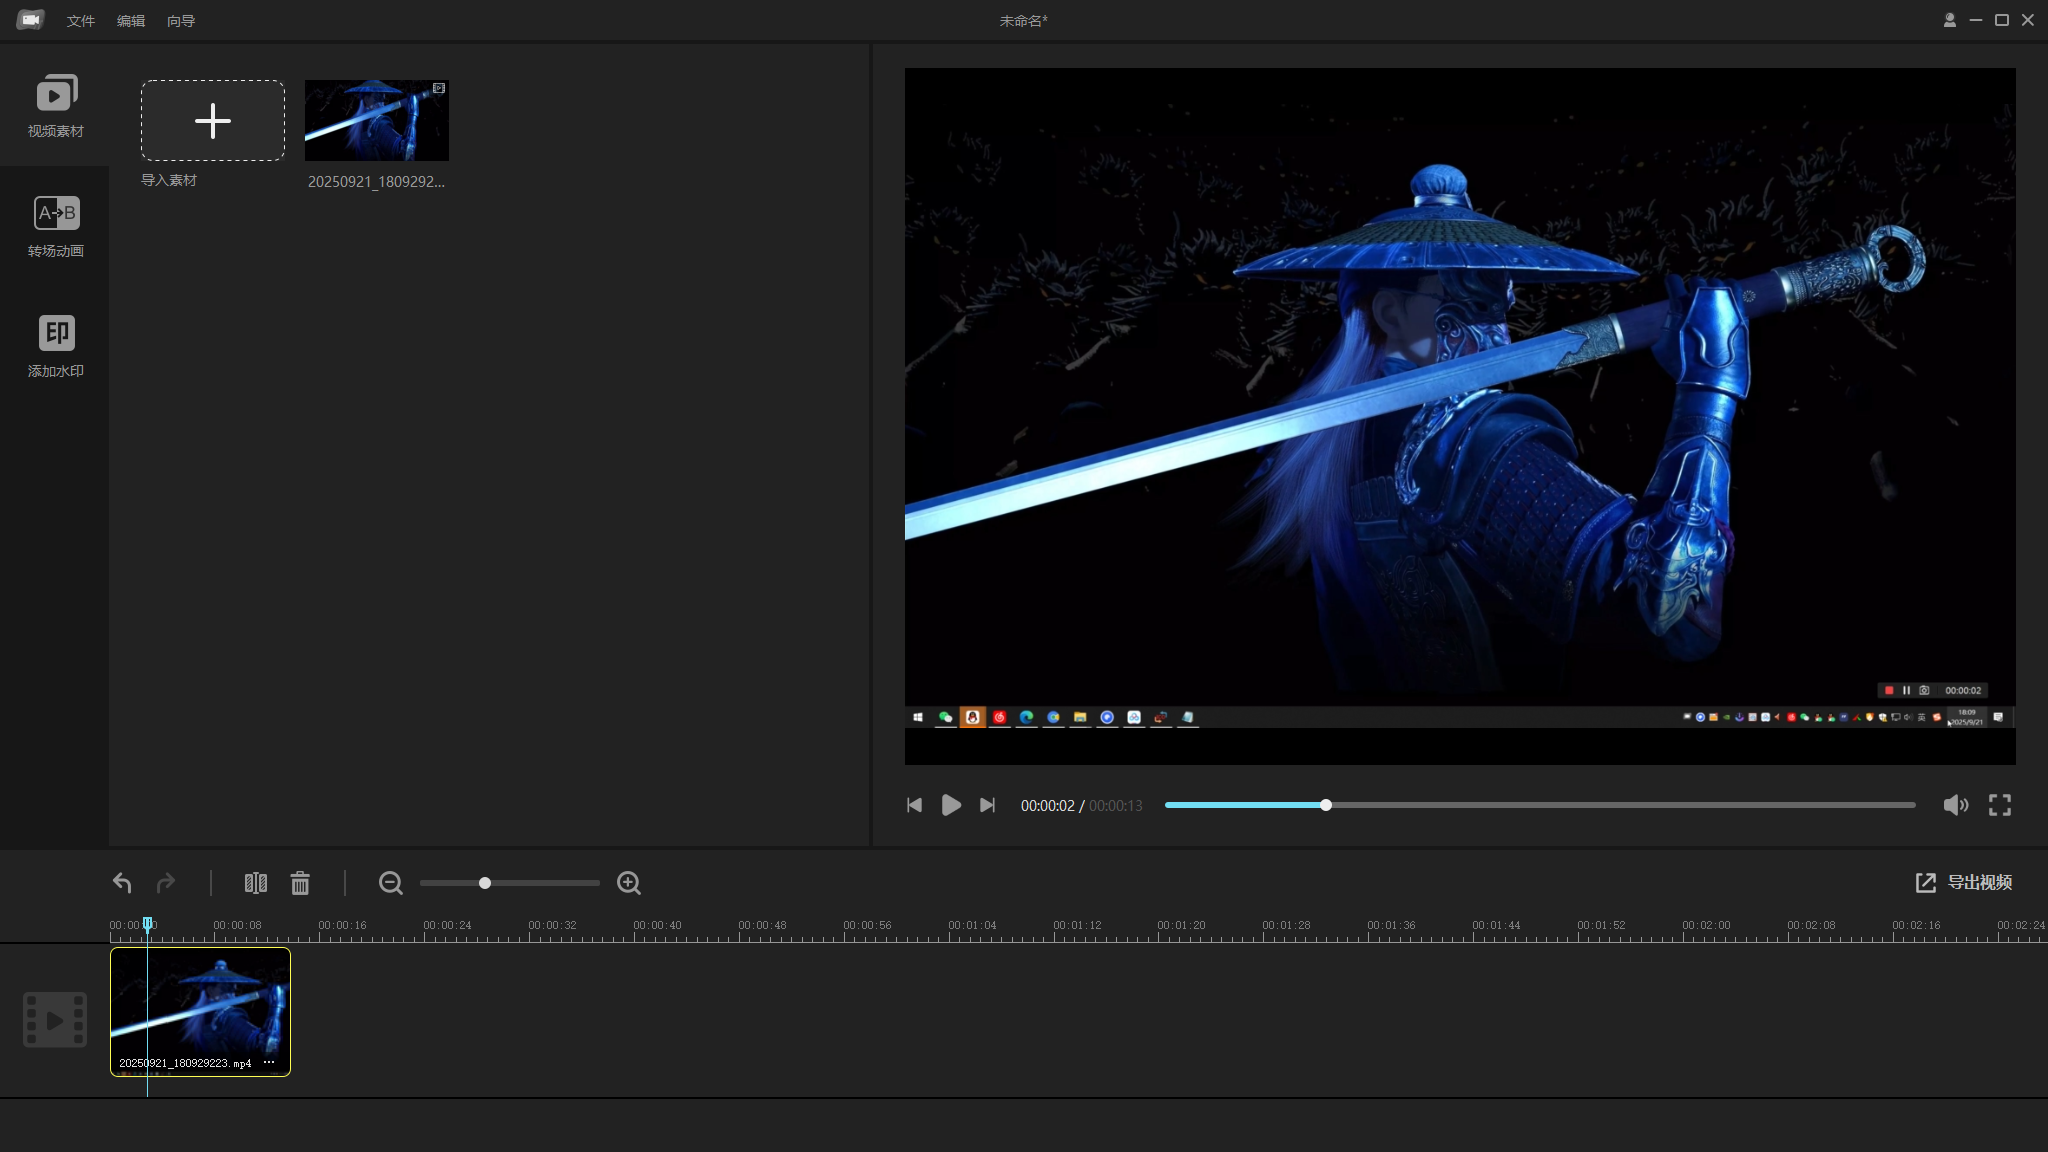This screenshot has width=2048, height=1152.
Task: Zoom out the timeline
Action: coord(391,883)
